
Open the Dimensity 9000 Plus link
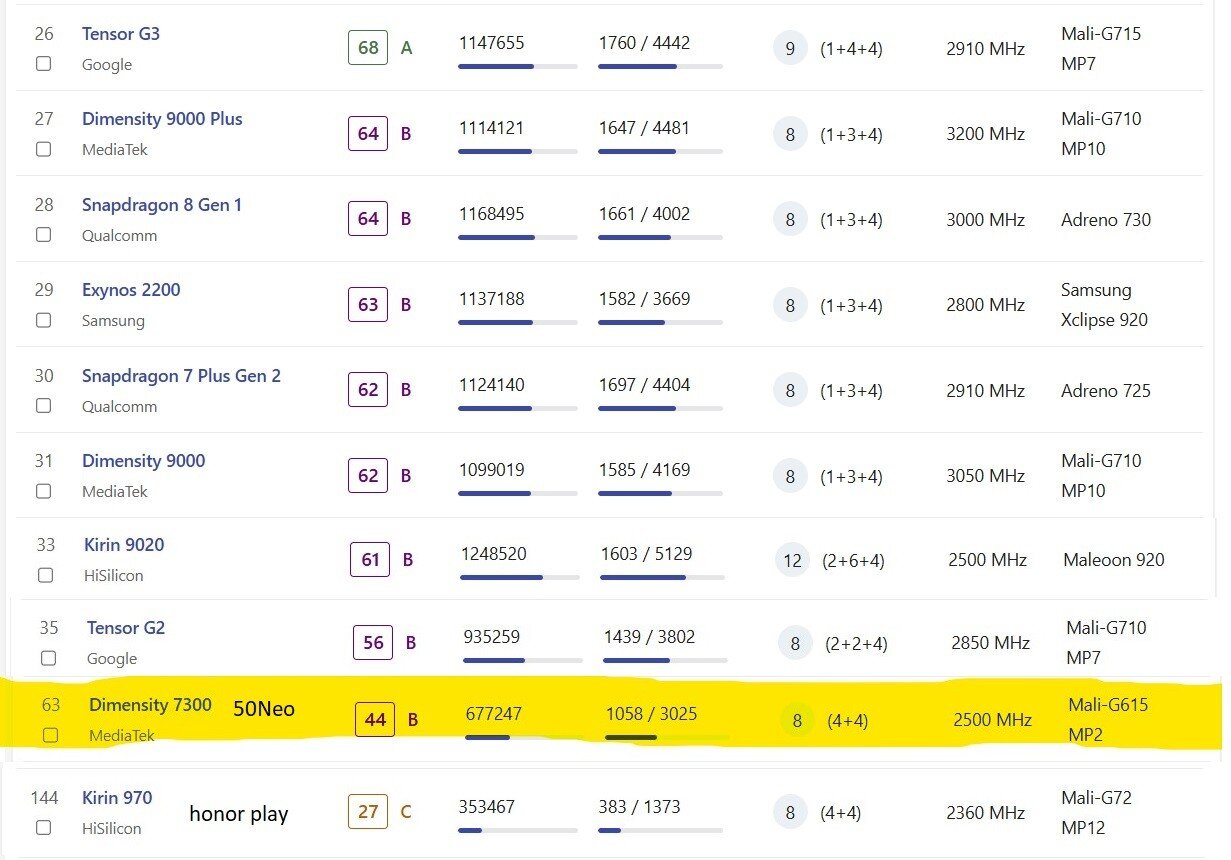[x=162, y=119]
